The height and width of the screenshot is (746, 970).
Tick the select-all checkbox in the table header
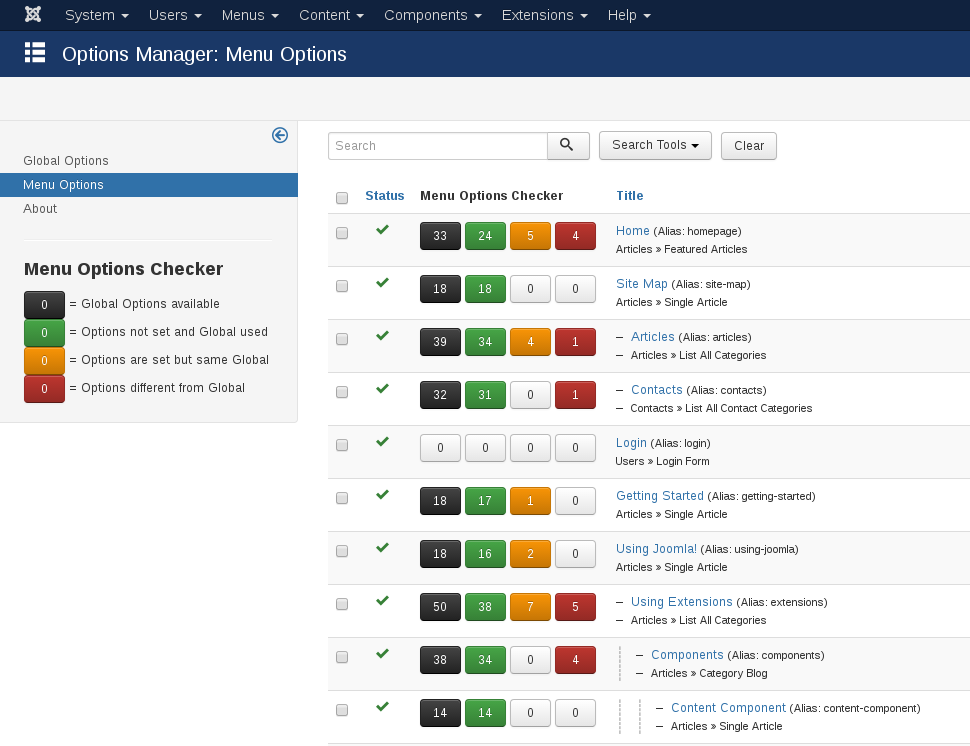[341, 198]
